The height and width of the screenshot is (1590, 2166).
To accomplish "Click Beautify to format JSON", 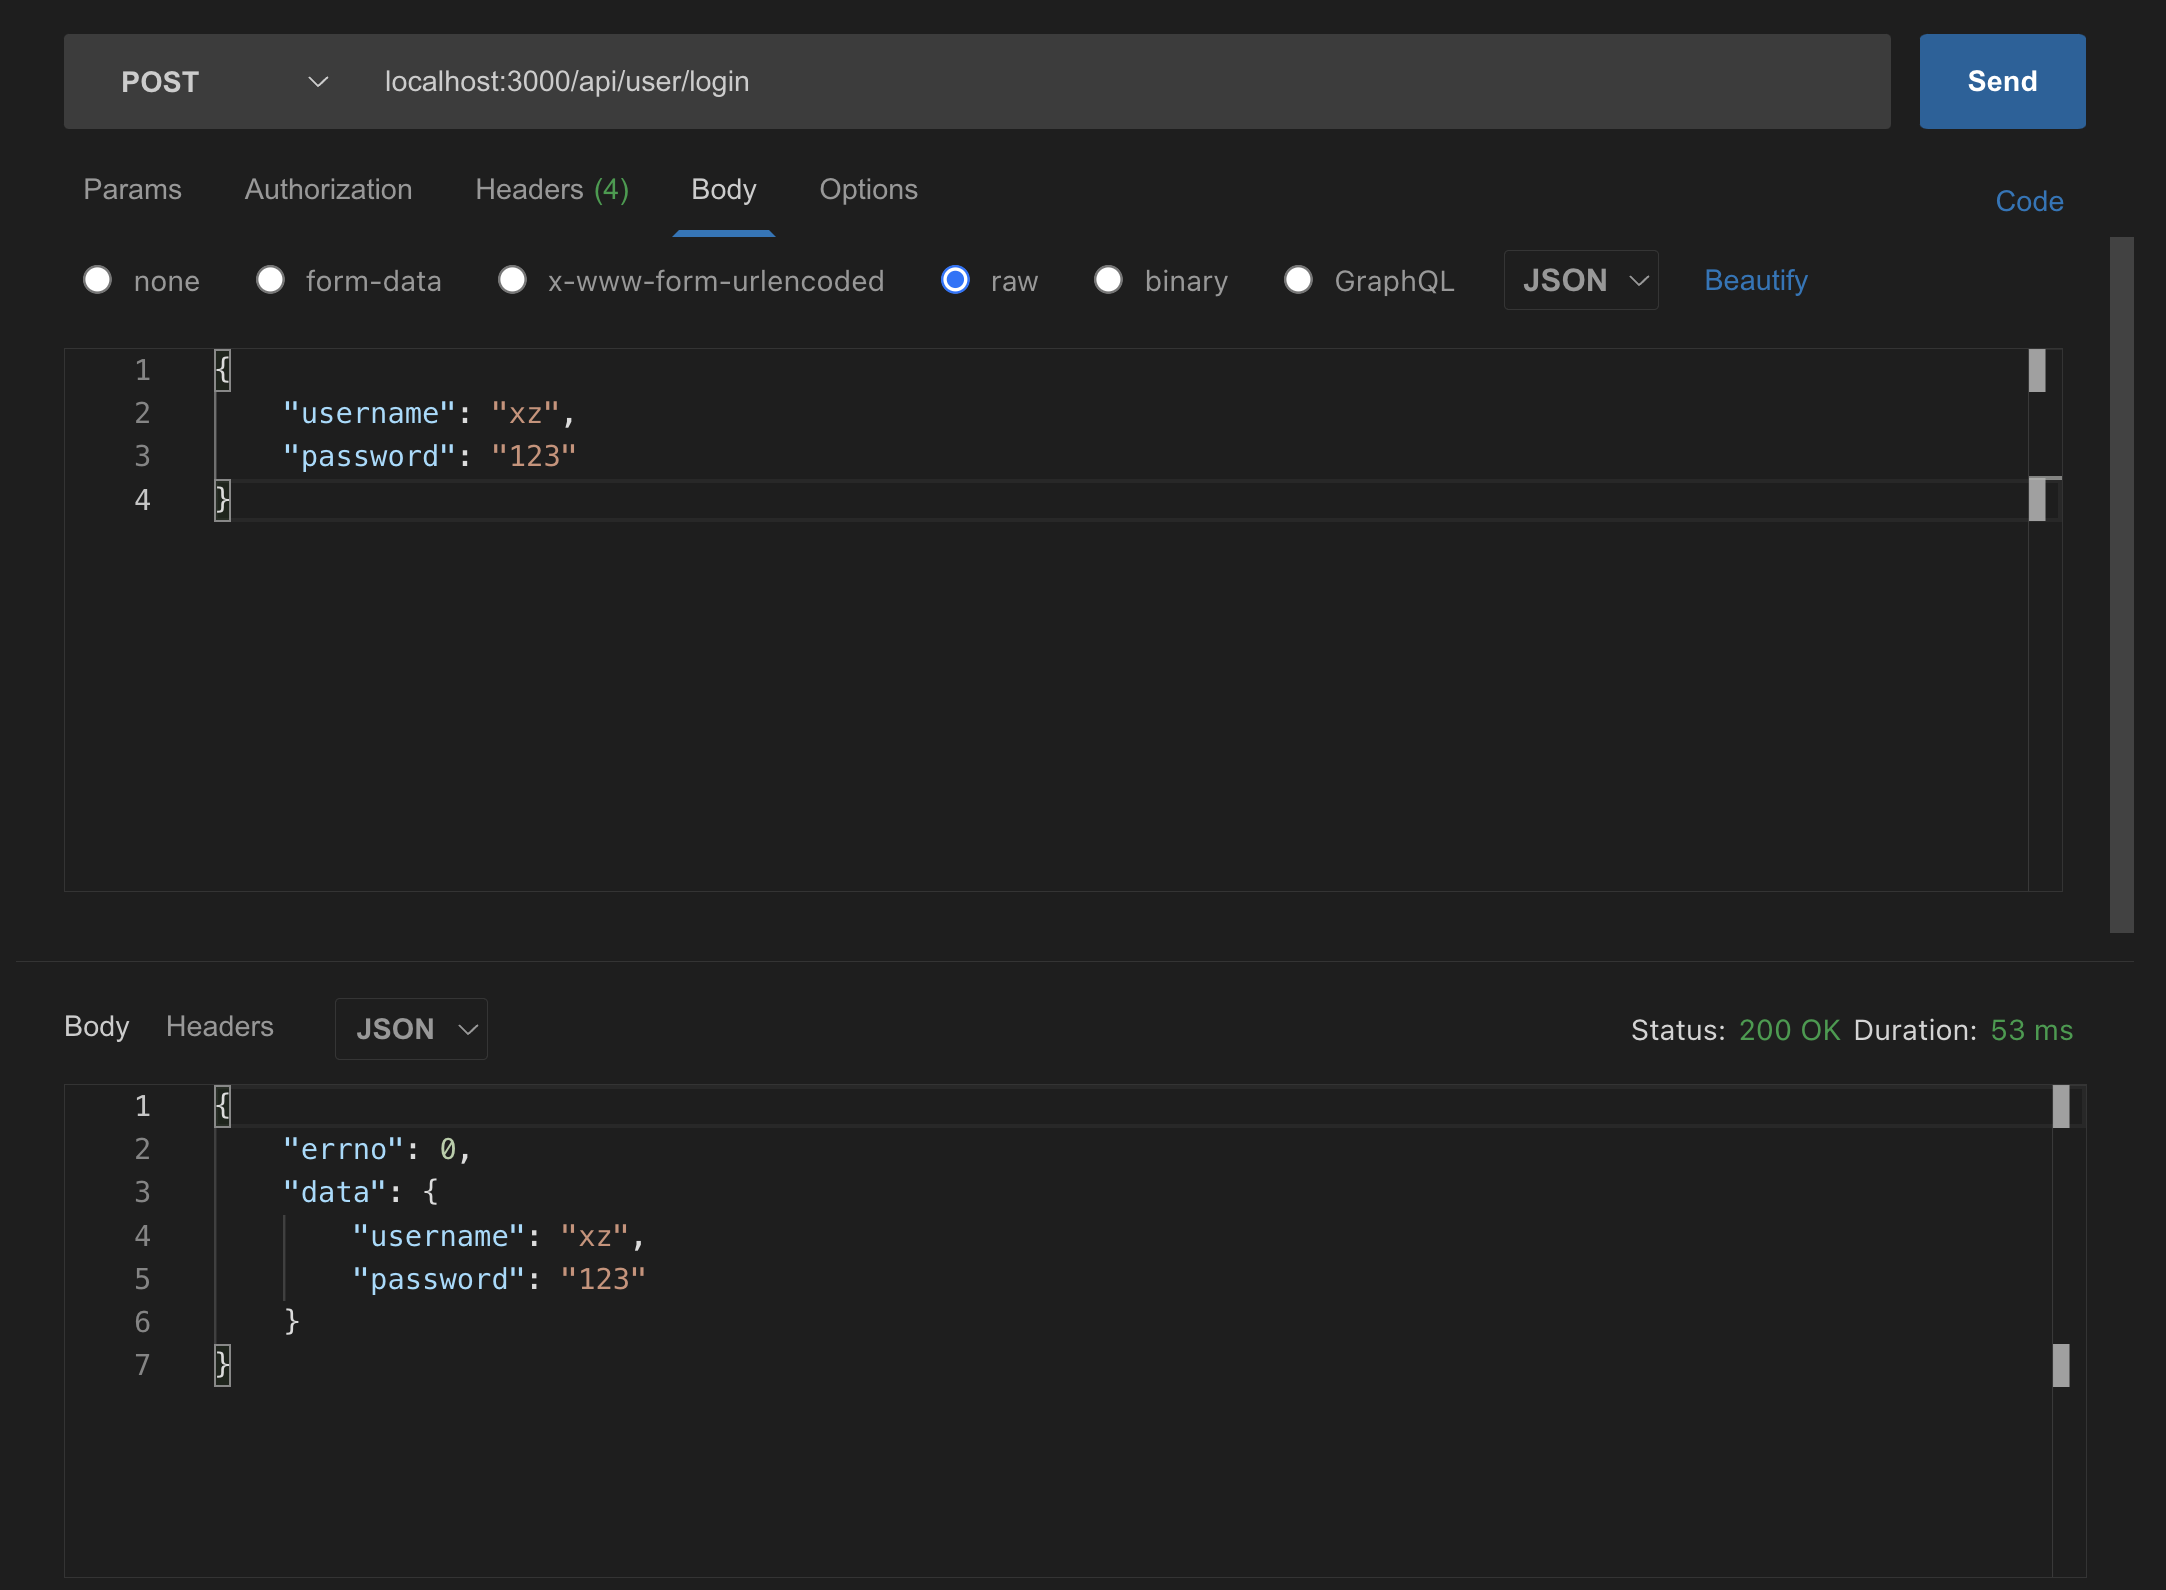I will pyautogui.click(x=1755, y=281).
